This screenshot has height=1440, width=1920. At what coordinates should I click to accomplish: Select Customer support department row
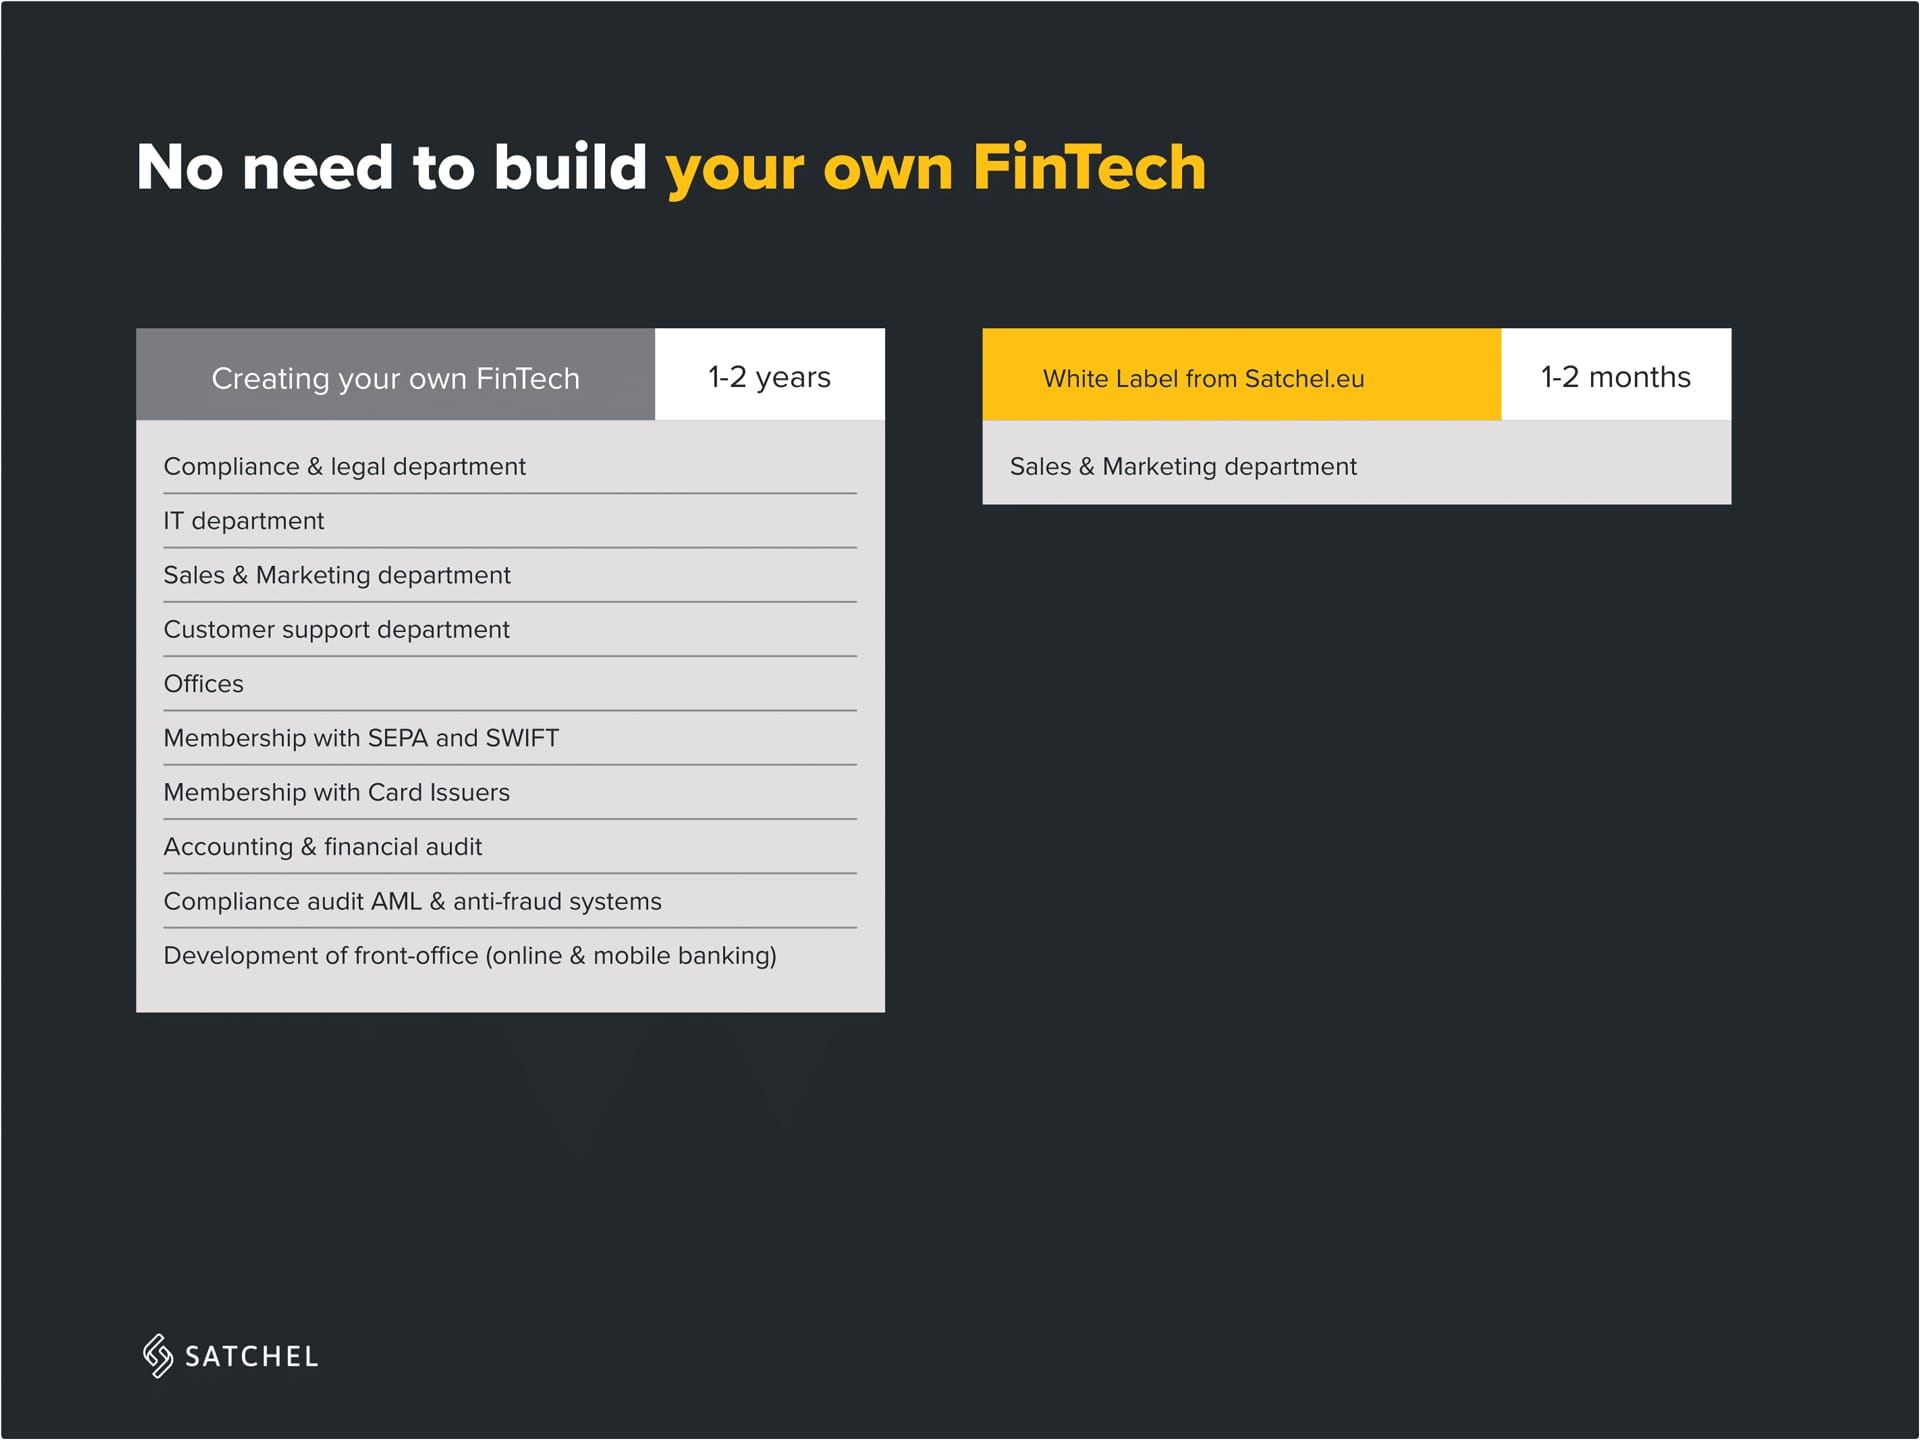pos(336,630)
